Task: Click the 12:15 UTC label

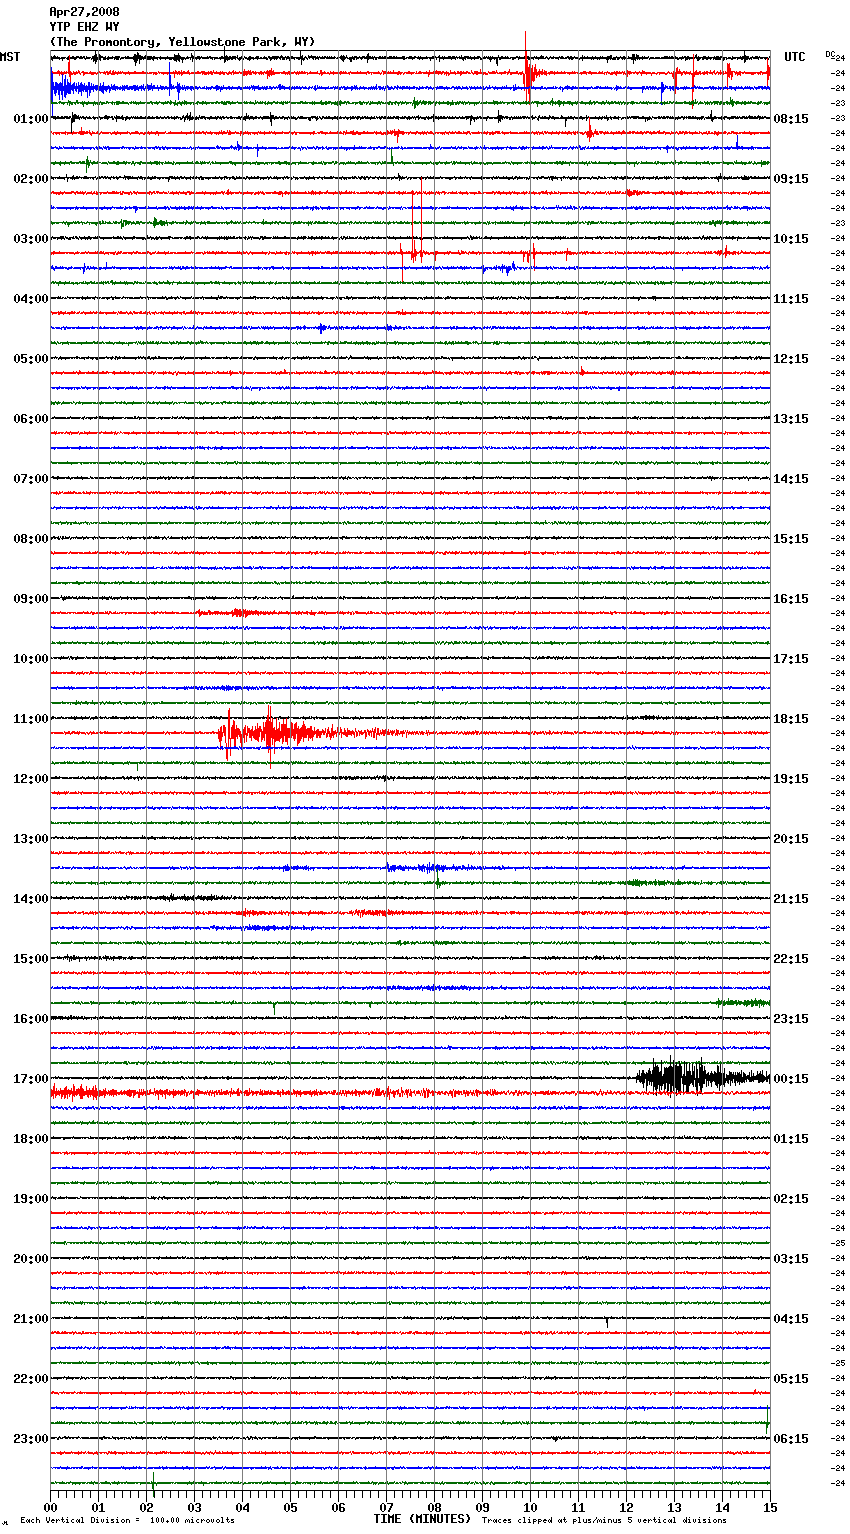Action: (x=791, y=359)
